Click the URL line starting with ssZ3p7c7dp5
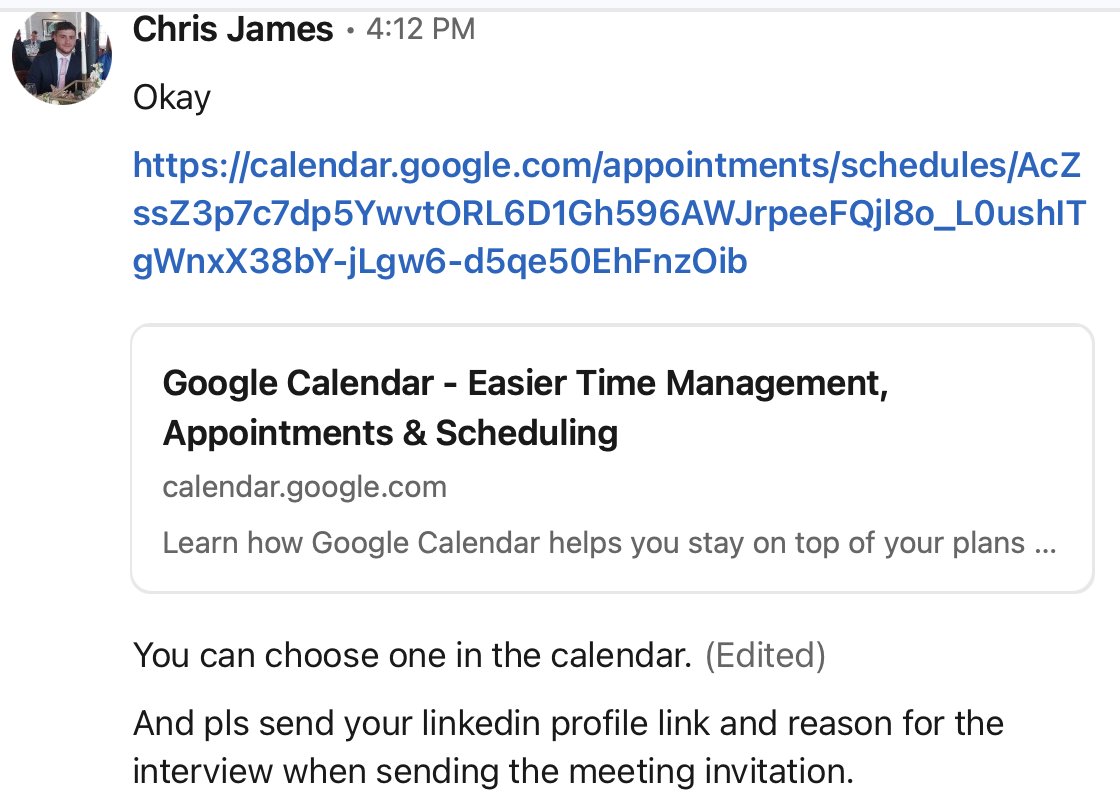The height and width of the screenshot is (806, 1120). 608,214
